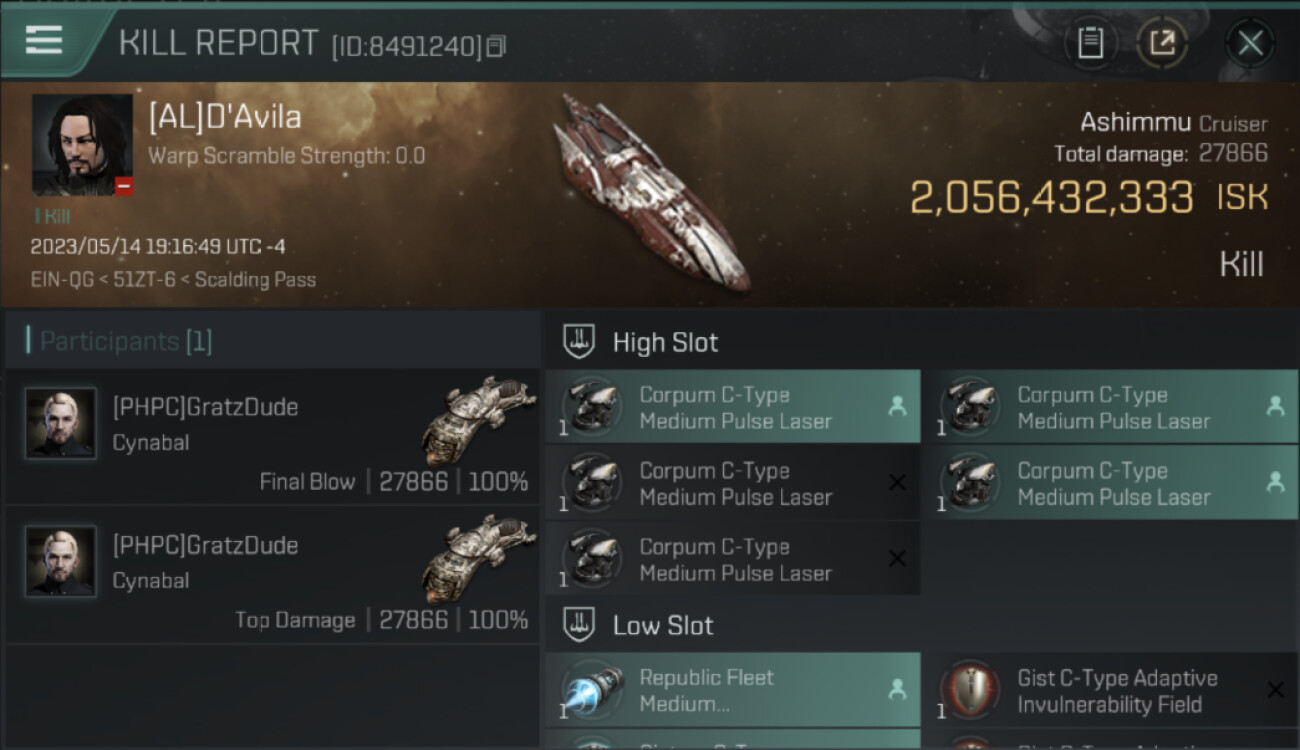
Task: Click the EIN-QG system location link
Action: (x=58, y=280)
